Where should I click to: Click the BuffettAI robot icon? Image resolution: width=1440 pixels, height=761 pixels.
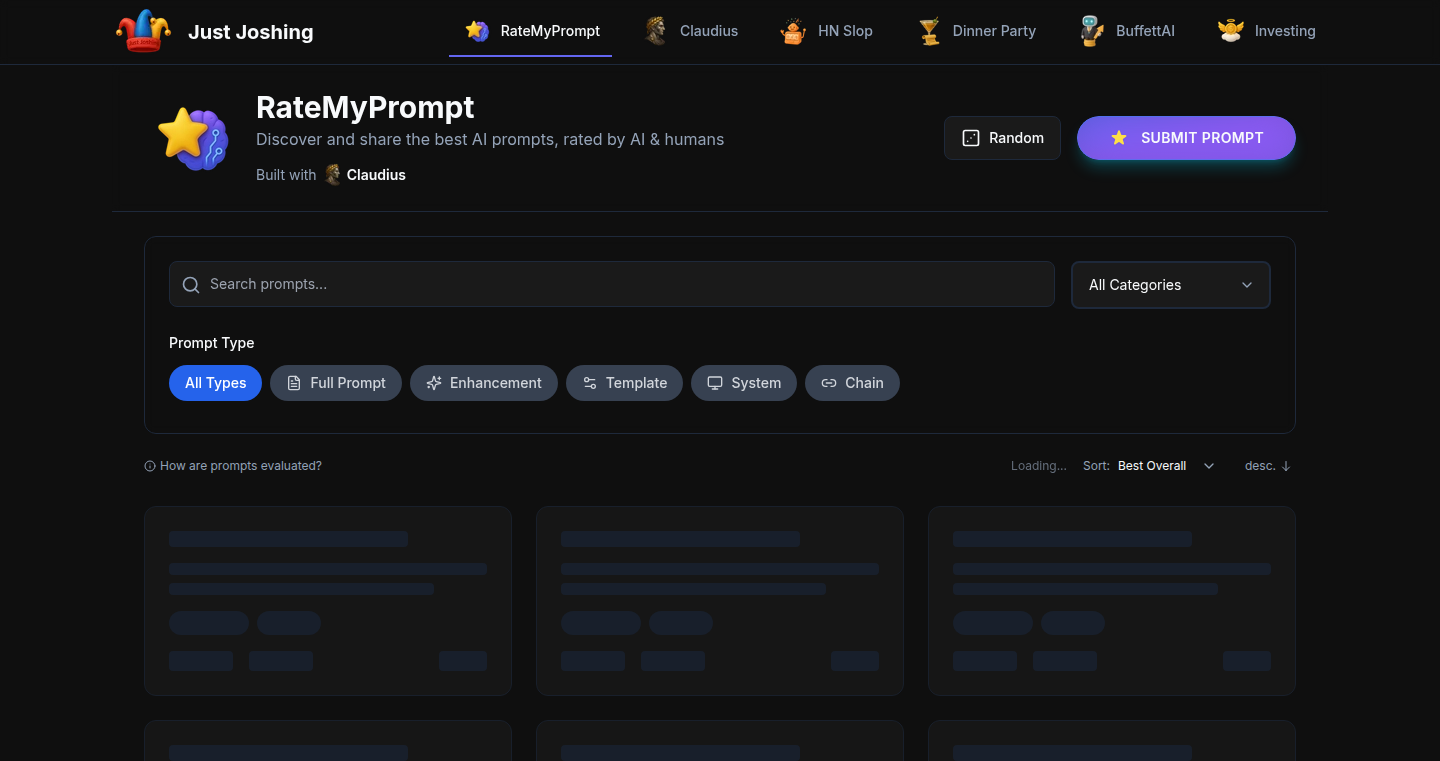(x=1092, y=31)
